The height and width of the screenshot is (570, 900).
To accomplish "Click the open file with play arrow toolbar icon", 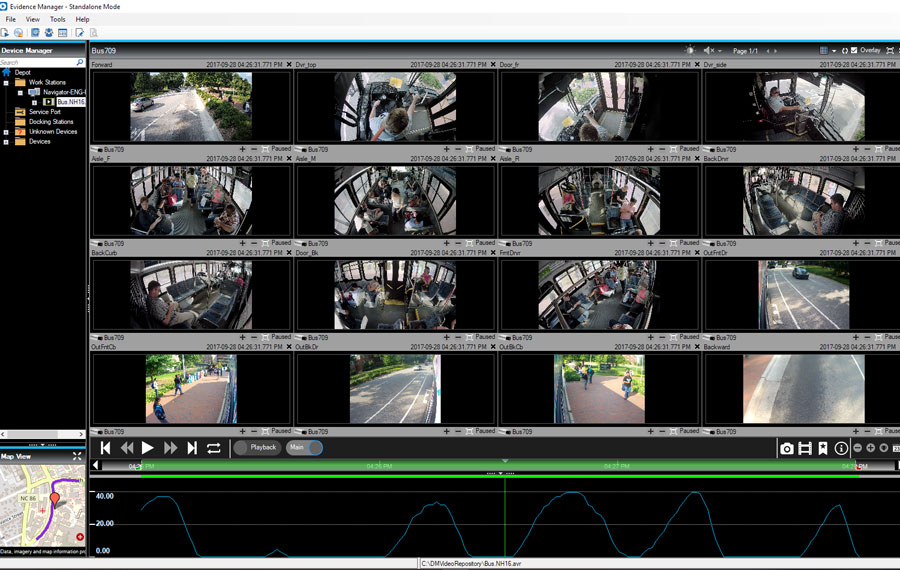I will pyautogui.click(x=5, y=33).
